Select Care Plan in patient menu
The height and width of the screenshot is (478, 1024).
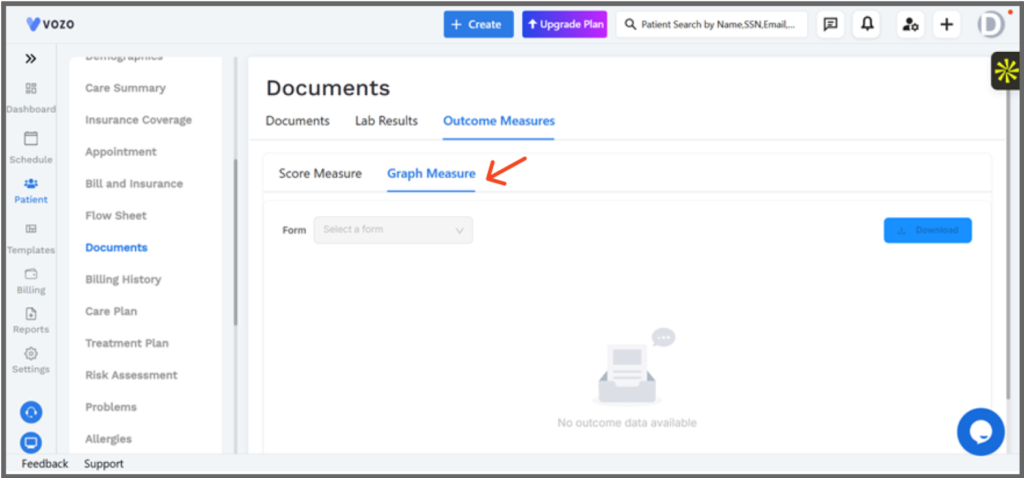111,311
